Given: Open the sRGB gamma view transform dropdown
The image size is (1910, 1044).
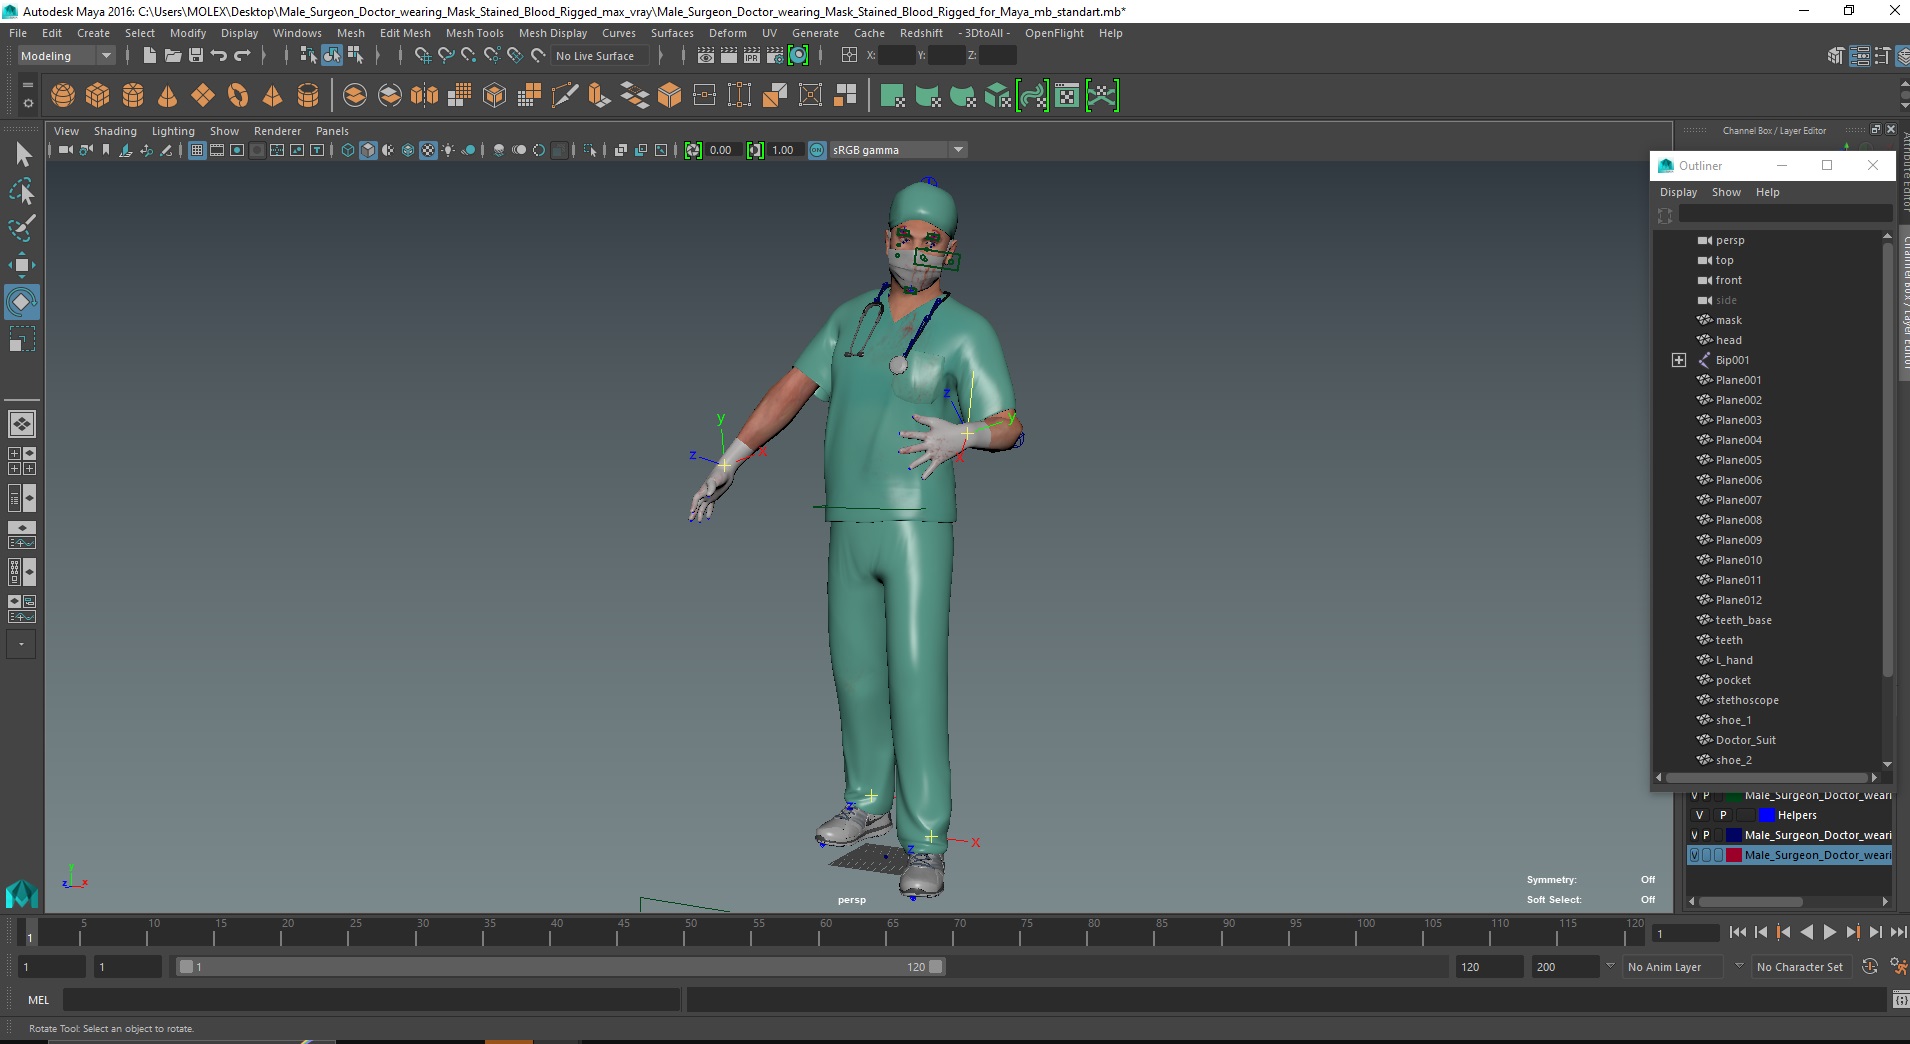Looking at the screenshot, I should pyautogui.click(x=898, y=150).
